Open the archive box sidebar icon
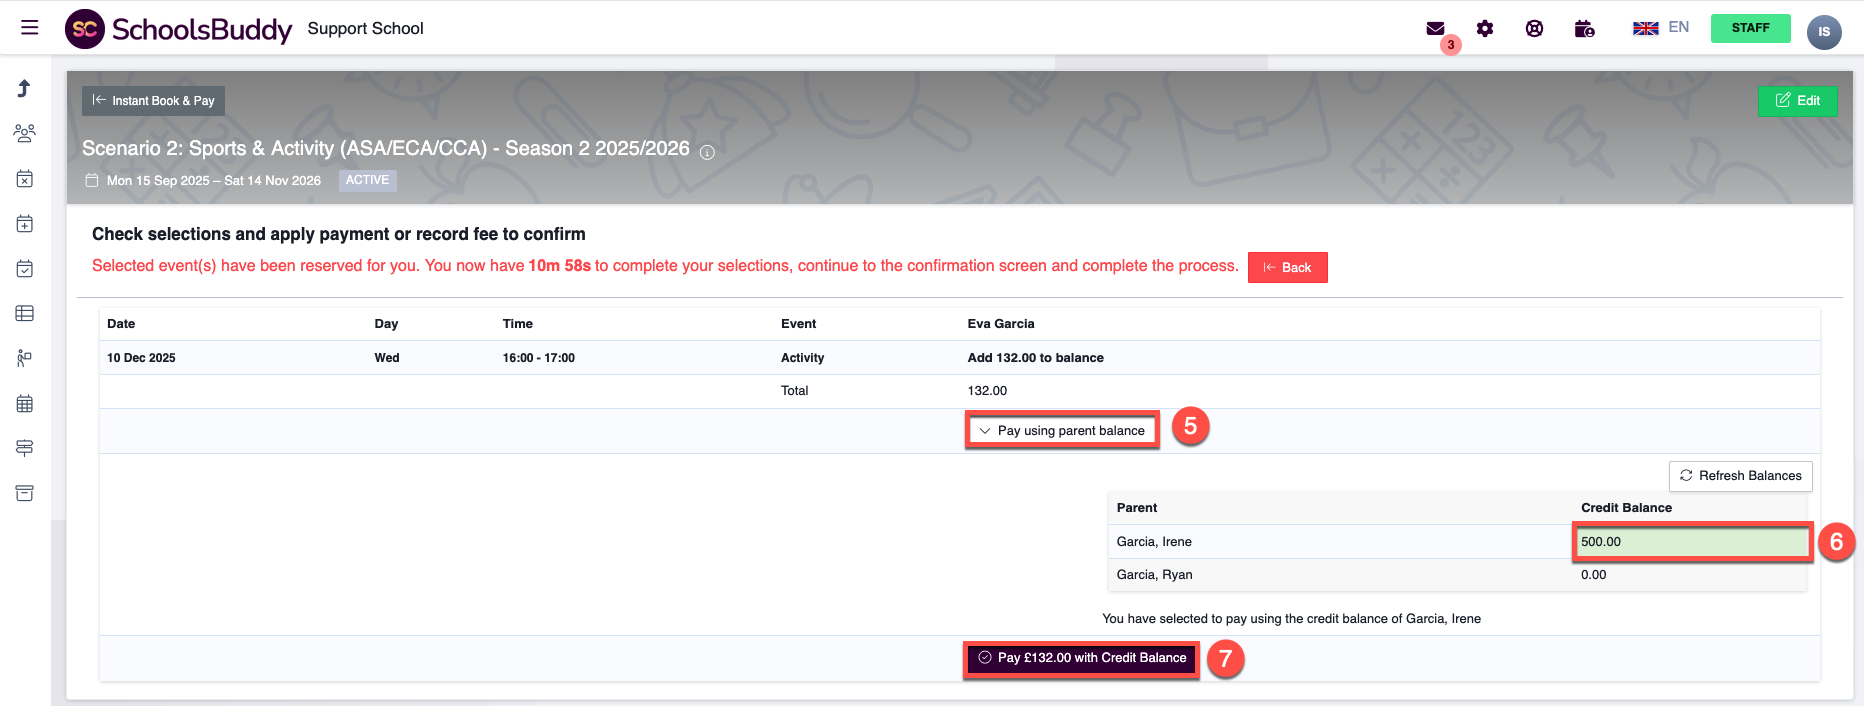The width and height of the screenshot is (1864, 706). 25,493
